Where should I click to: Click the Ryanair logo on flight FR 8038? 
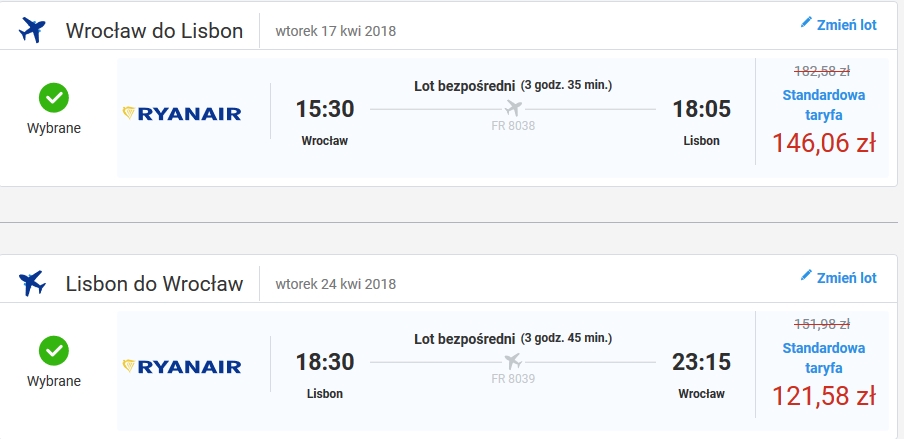click(182, 114)
